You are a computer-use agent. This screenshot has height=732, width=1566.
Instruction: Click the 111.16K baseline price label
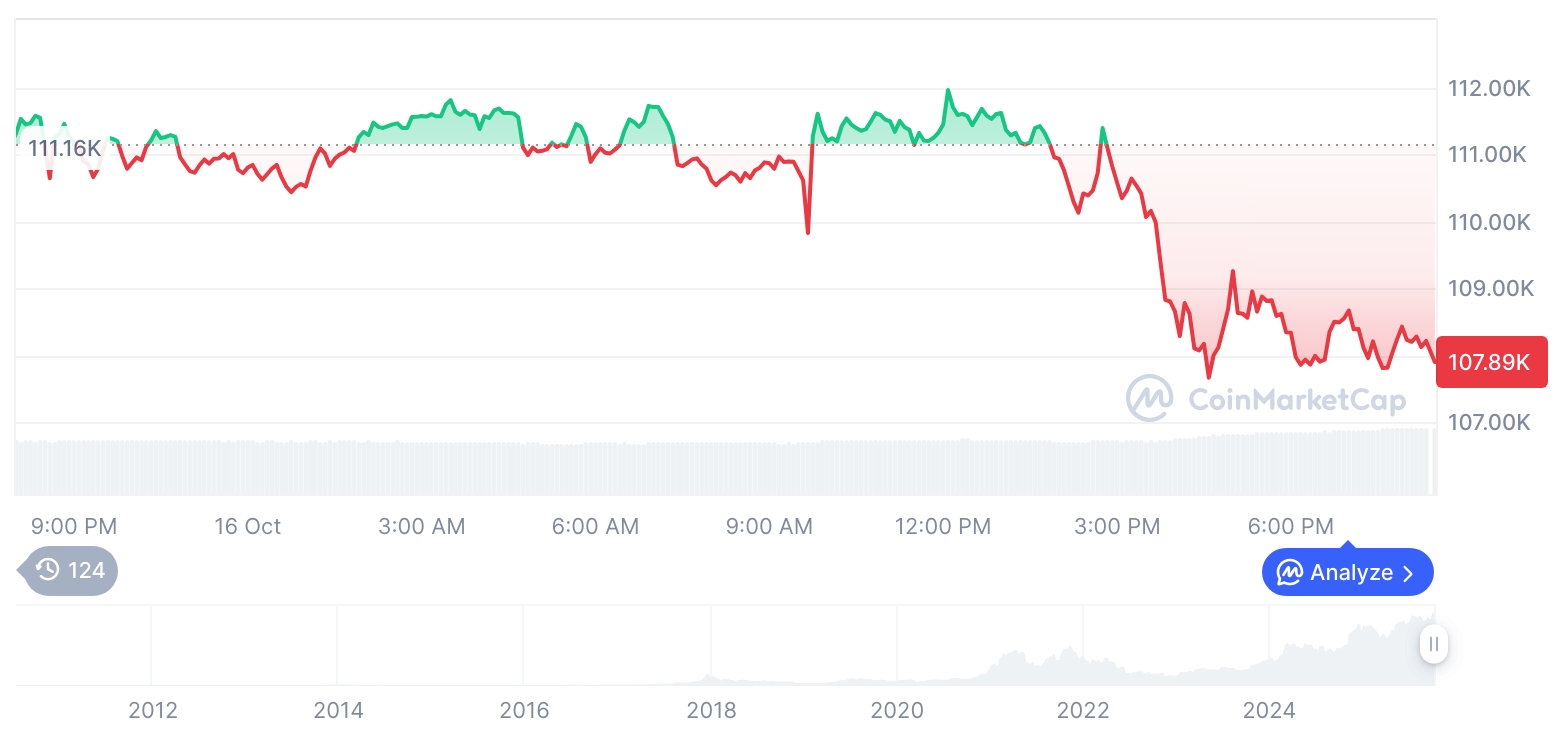[64, 149]
